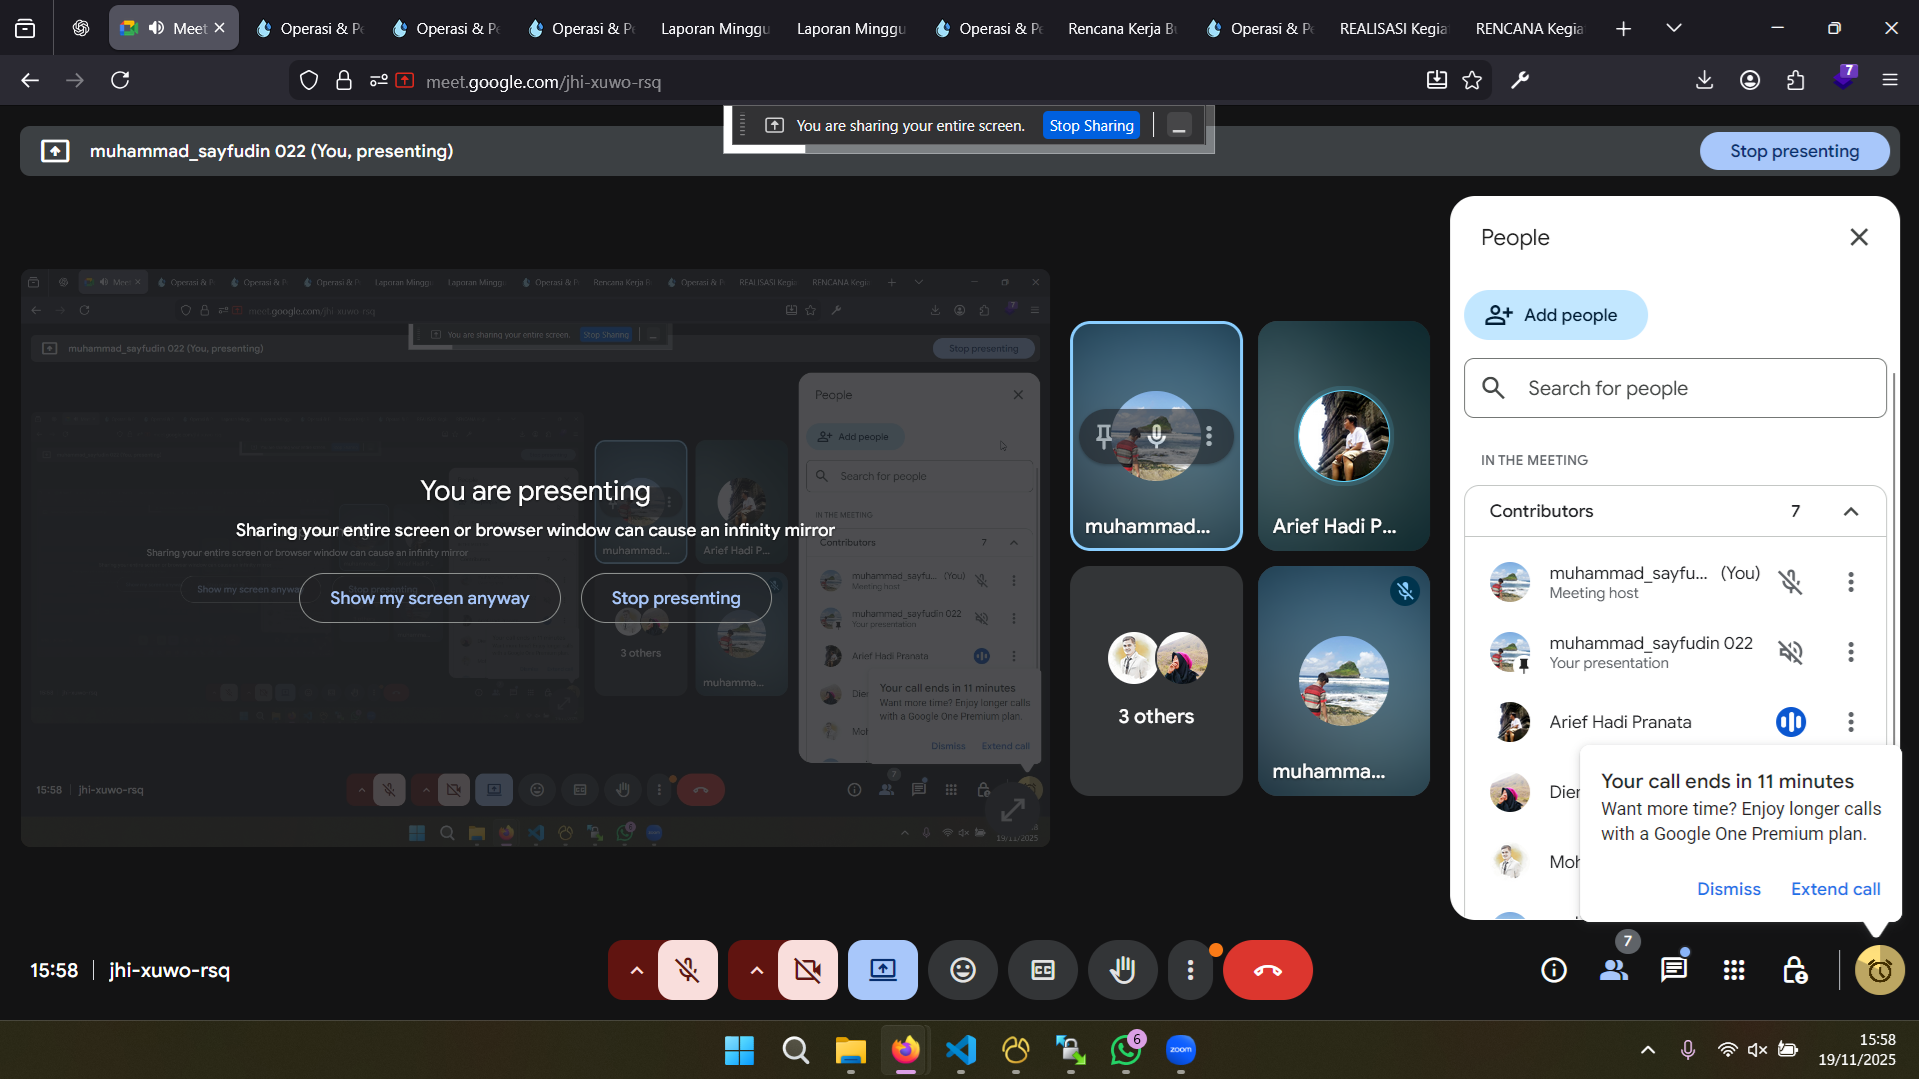
Task: Open video settings arrow beside camera
Action: [756, 970]
